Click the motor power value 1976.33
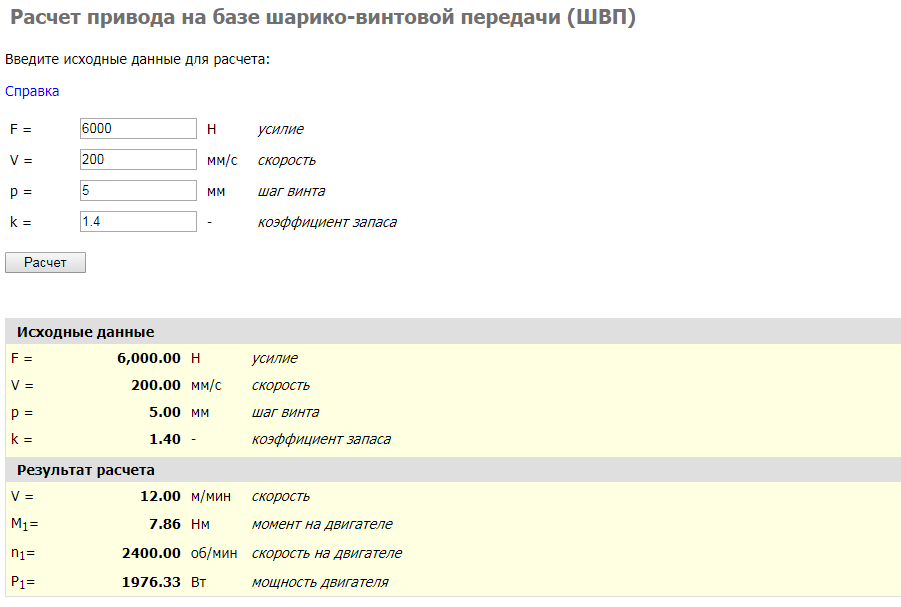This screenshot has width=901, height=607. tap(151, 582)
